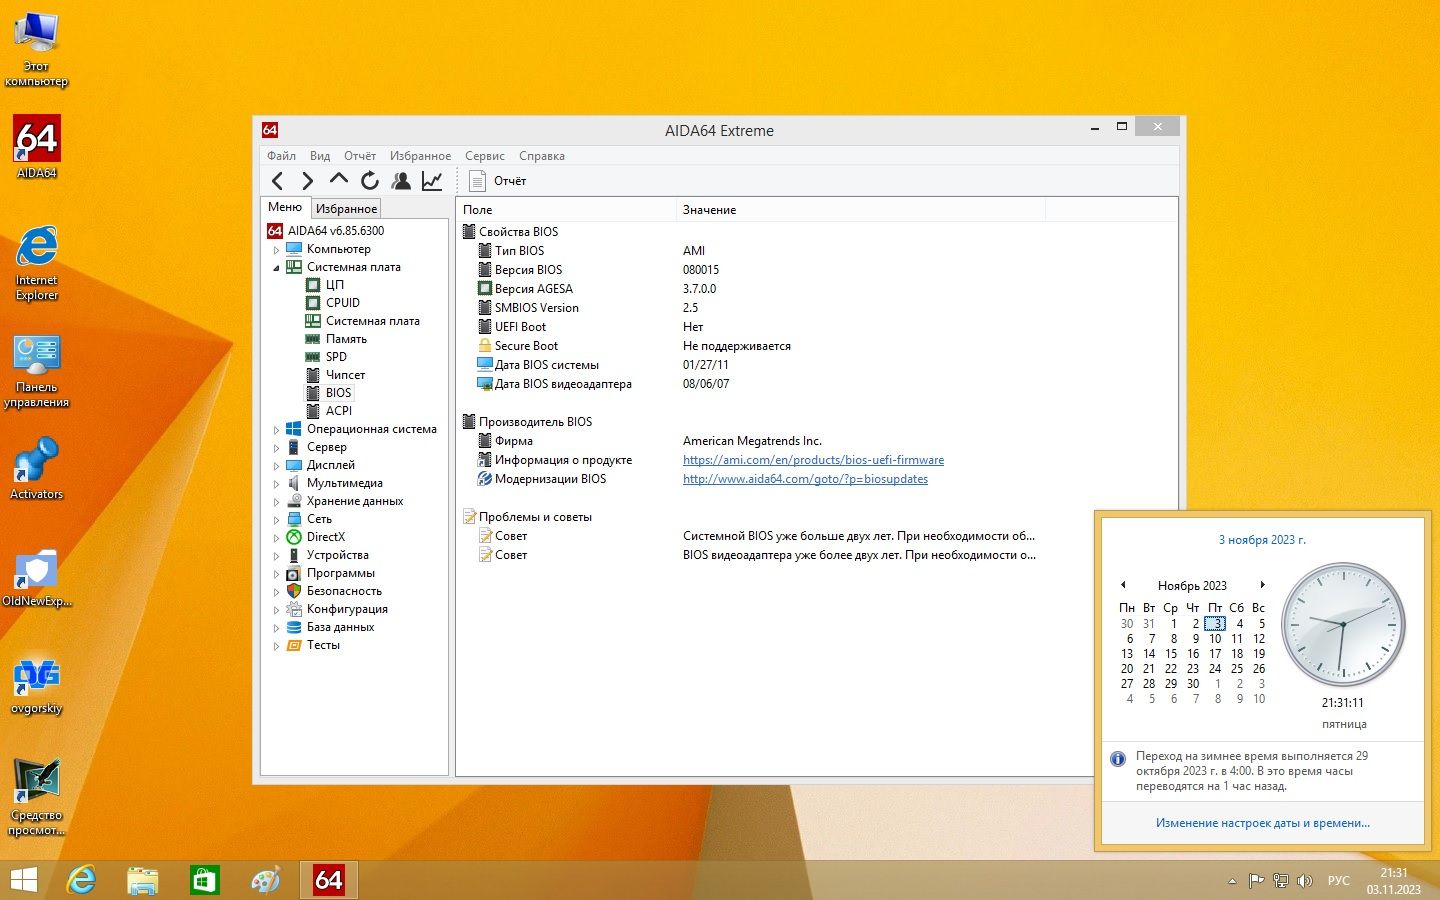Go to next month in calendar

(1263, 585)
